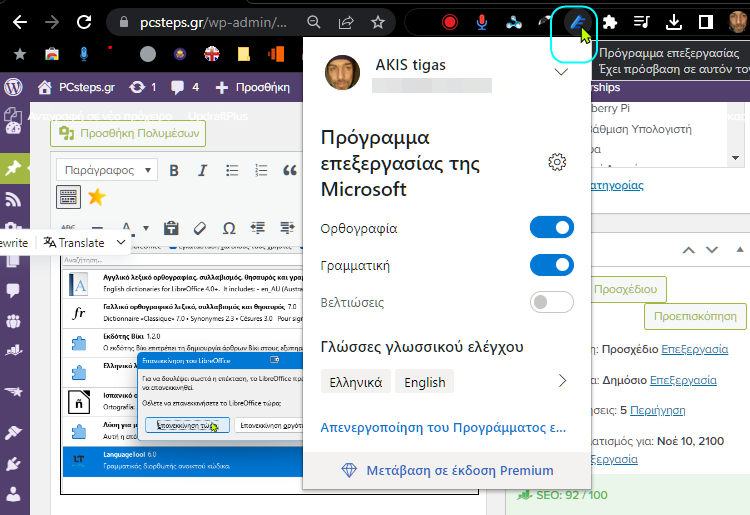Screen dimensions: 750x515
Task: Open the Παράγραφος format dropdown
Action: coord(107,170)
